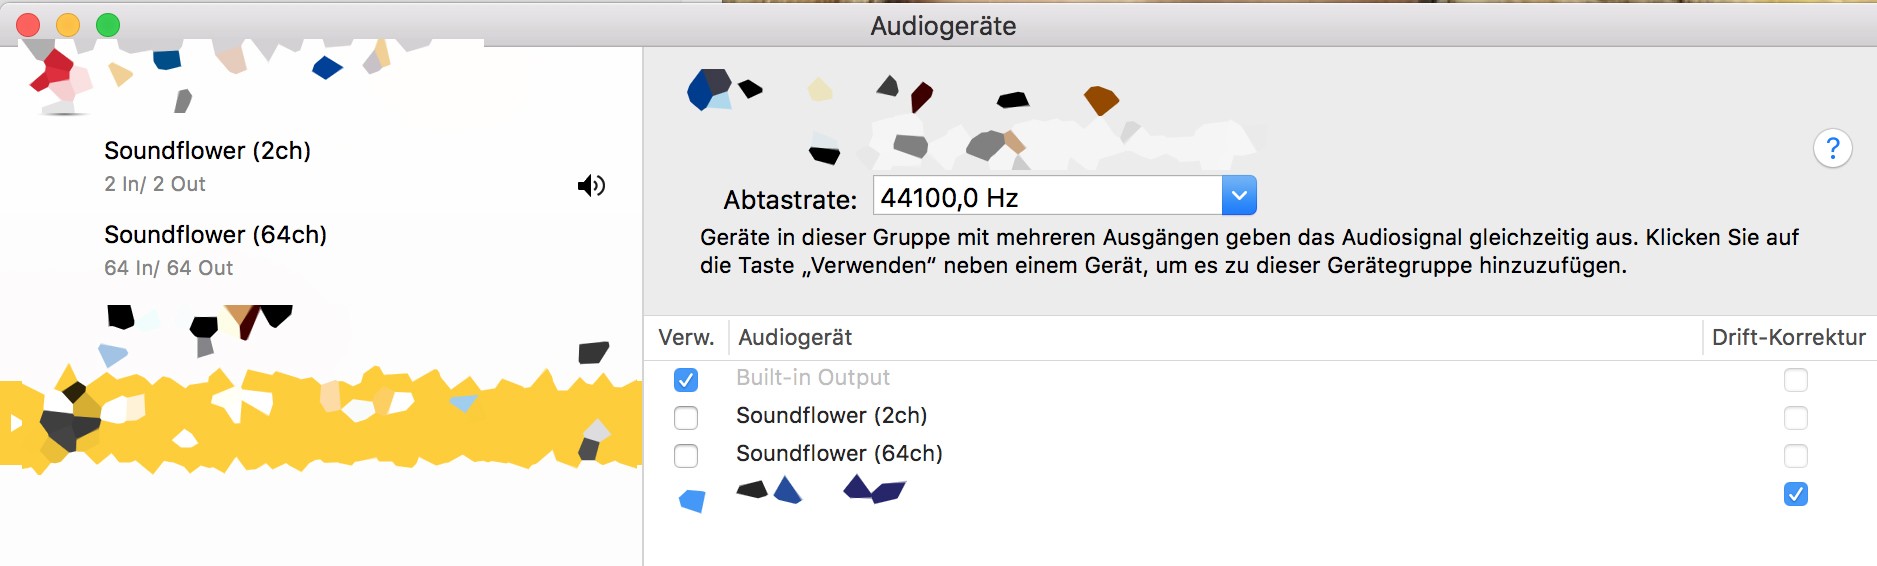Minimize the window using the yellow button
This screenshot has width=1877, height=566.
point(68,25)
